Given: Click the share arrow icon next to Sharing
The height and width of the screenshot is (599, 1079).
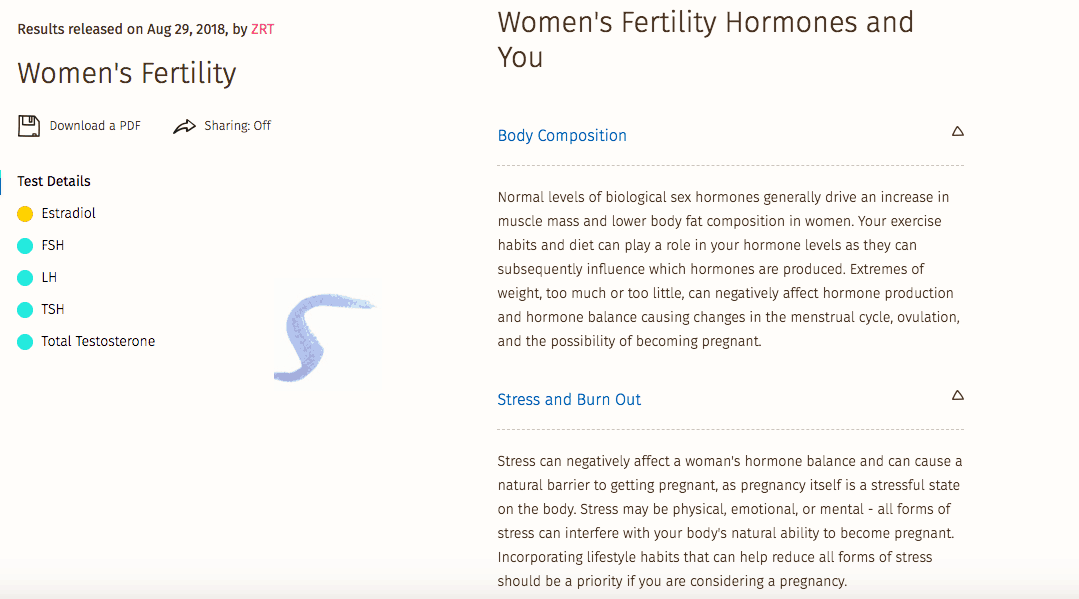Looking at the screenshot, I should pos(184,125).
